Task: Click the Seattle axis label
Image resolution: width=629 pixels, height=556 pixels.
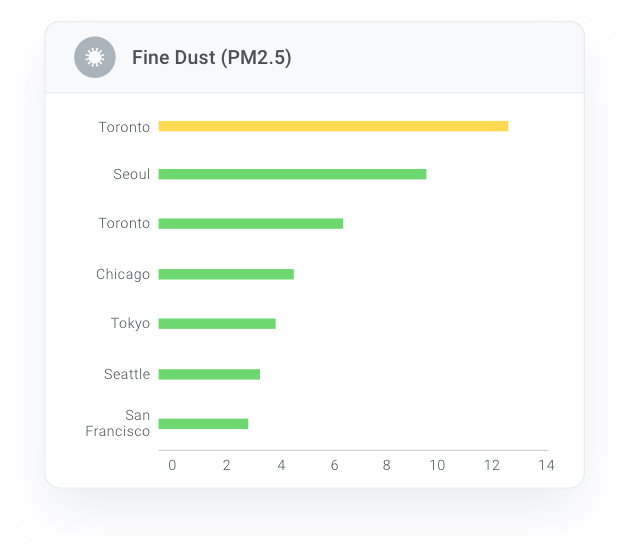Action: coord(127,374)
